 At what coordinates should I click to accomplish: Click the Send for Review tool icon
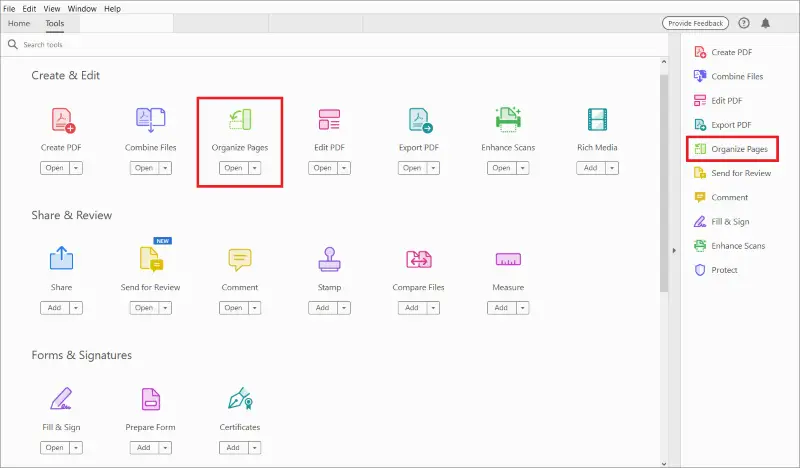click(151, 259)
